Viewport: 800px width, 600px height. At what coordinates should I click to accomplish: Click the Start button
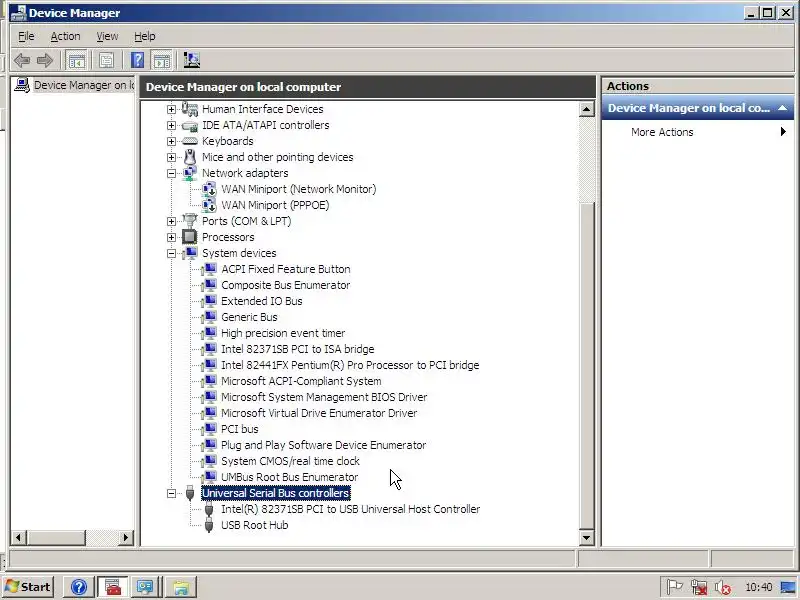[x=29, y=587]
